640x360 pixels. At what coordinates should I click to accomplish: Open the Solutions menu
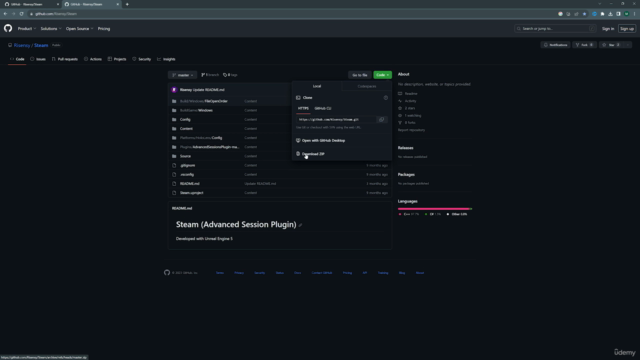(x=51, y=29)
